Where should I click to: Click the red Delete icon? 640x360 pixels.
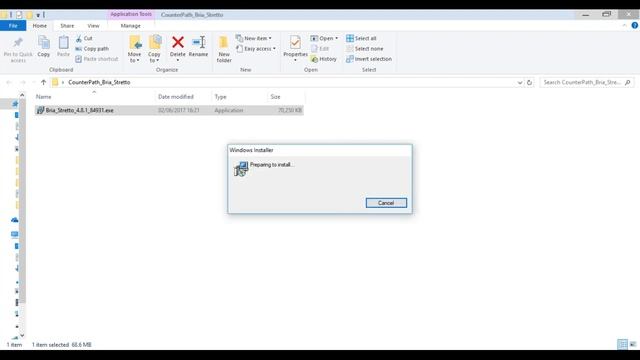click(x=178, y=42)
